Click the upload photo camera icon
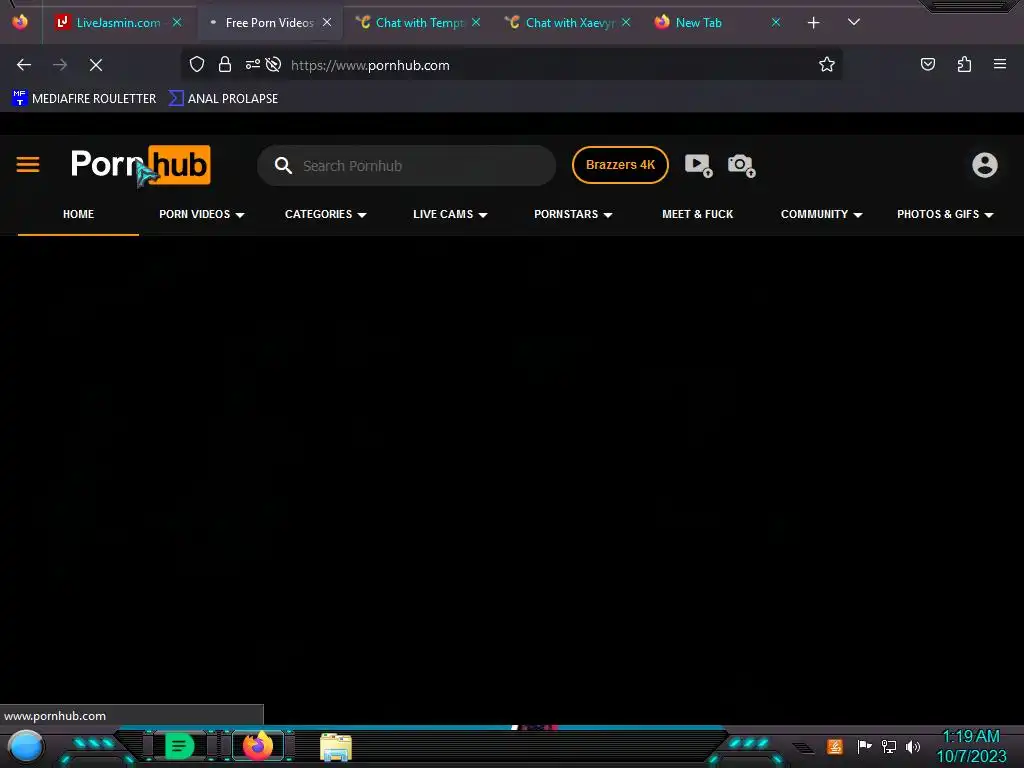This screenshot has width=1024, height=768. pos(741,165)
